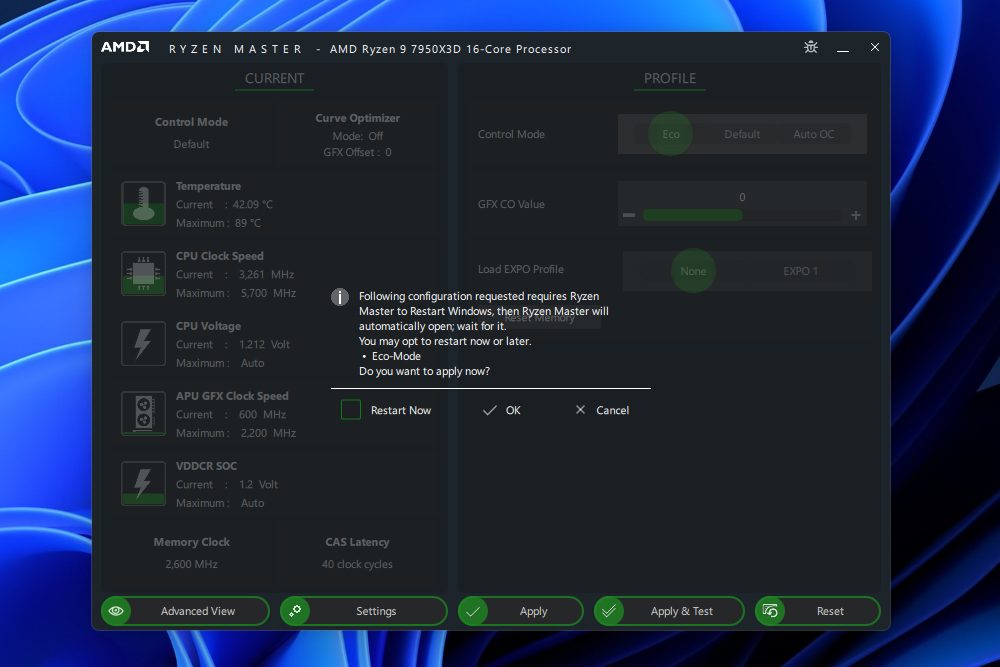Screen dimensions: 1000x667
Task: Click the CPU Clock Speed chip icon
Action: [x=143, y=274]
